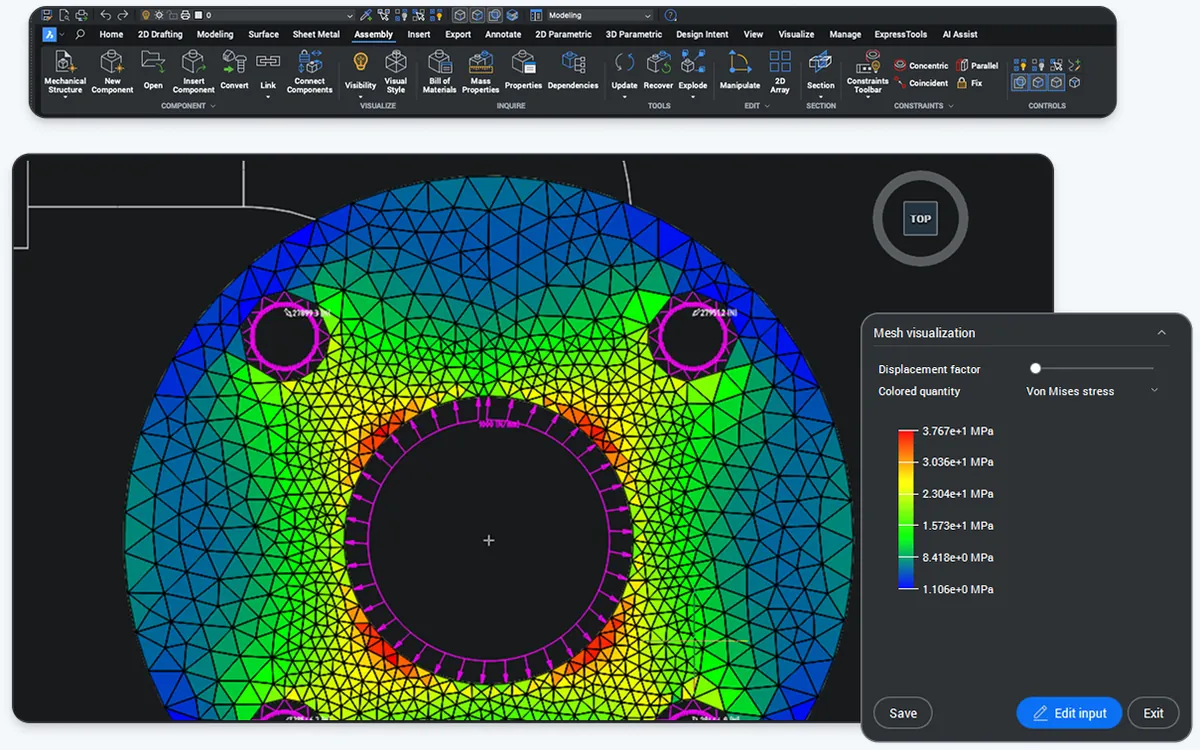Collapse the Mesh visualization panel
1200x750 pixels.
[x=1161, y=333]
